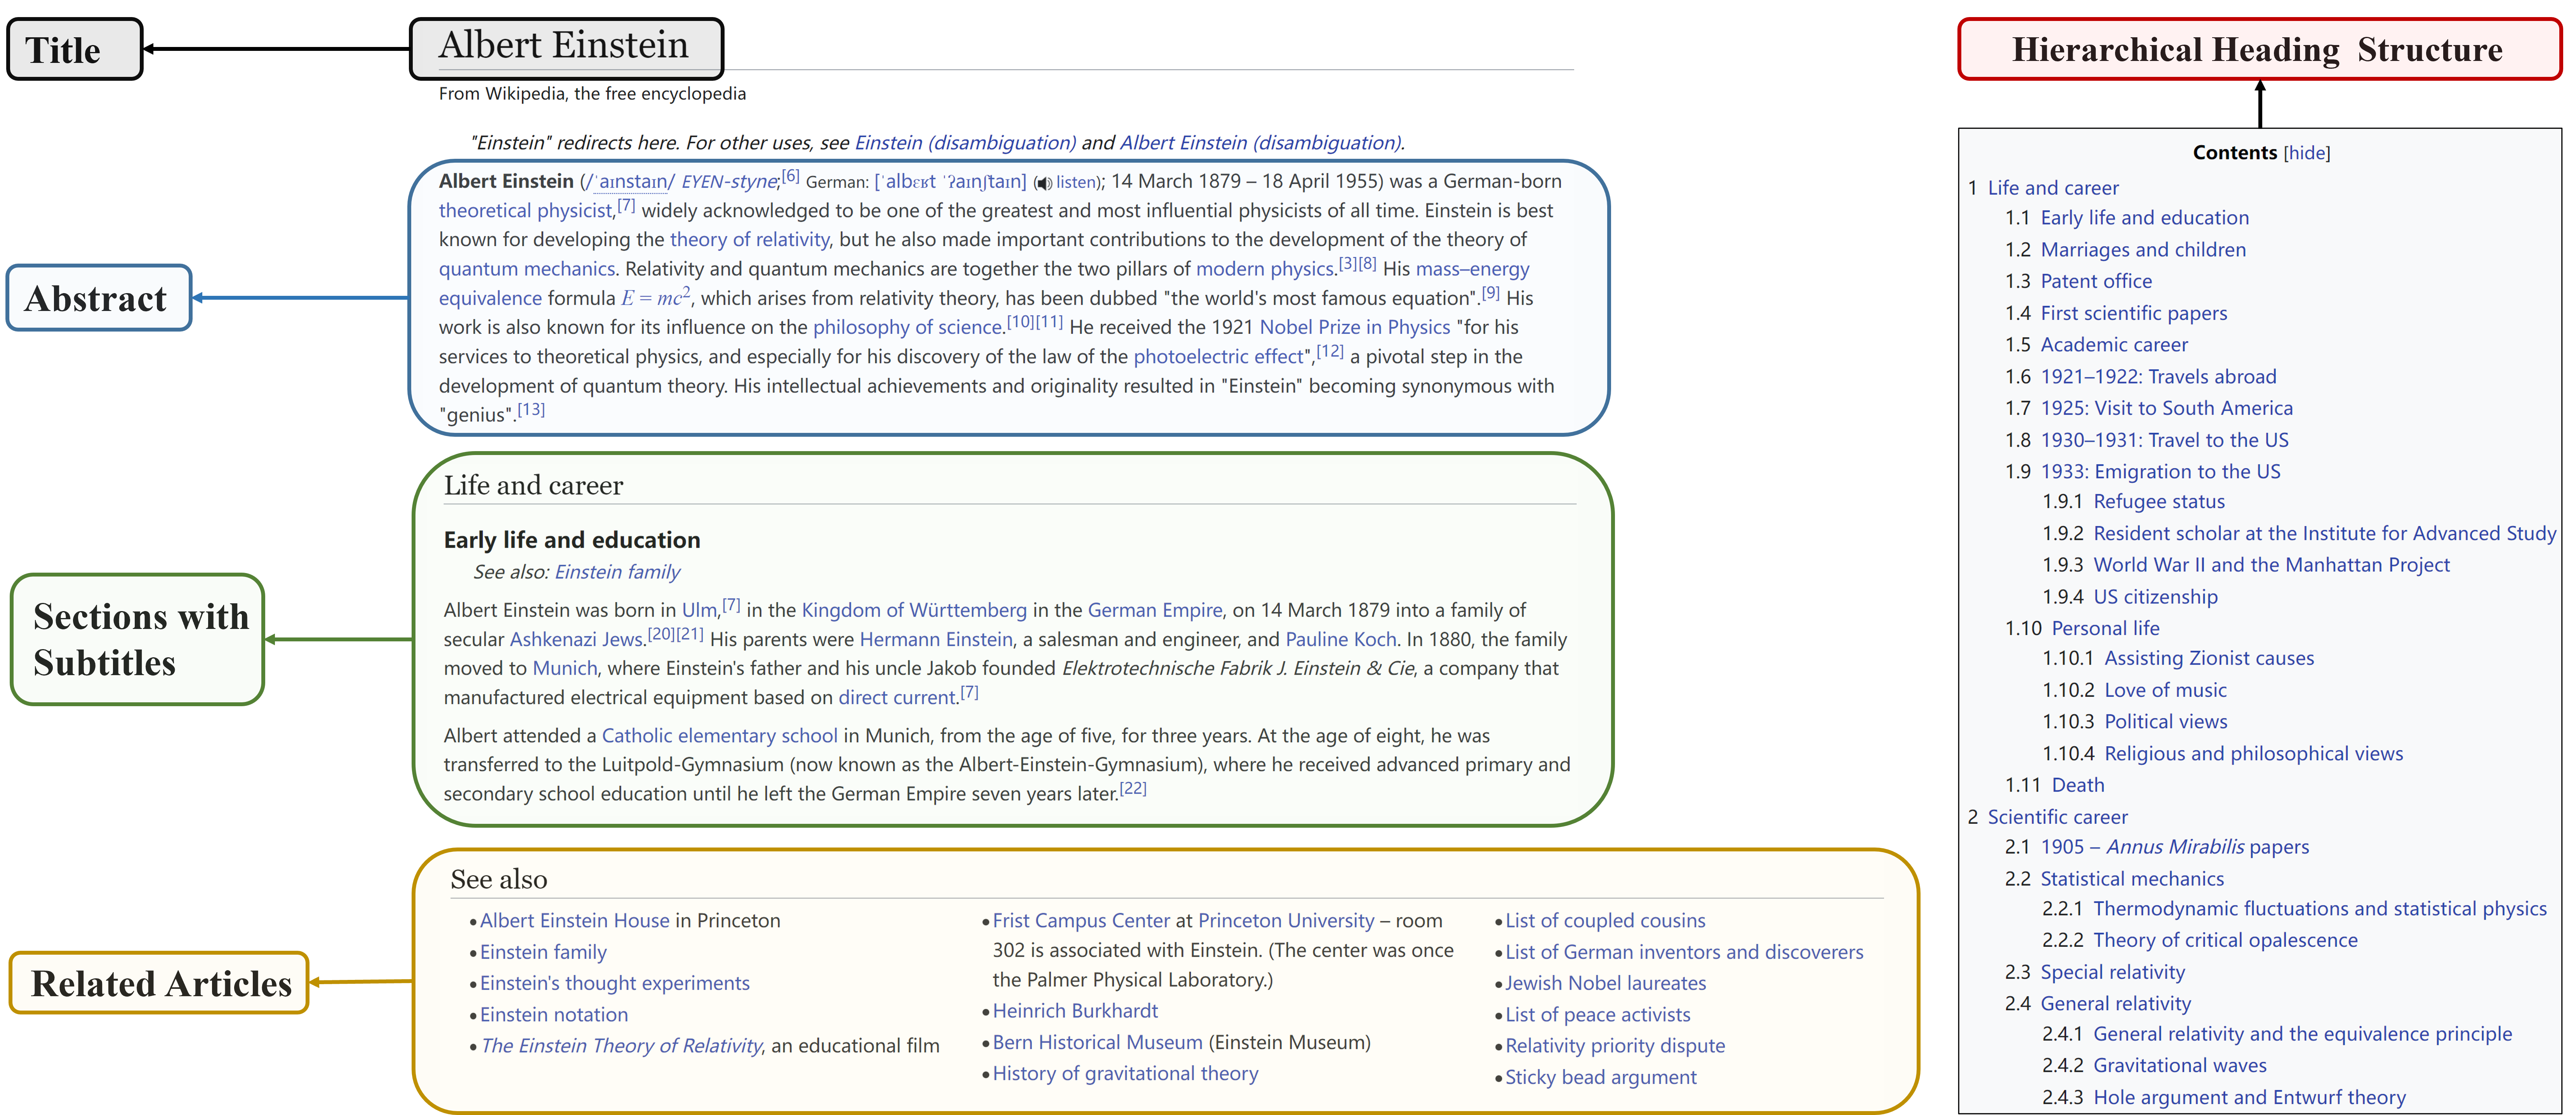2576x1115 pixels.
Task: Follow the "theory of relativity" link
Action: pos(749,240)
